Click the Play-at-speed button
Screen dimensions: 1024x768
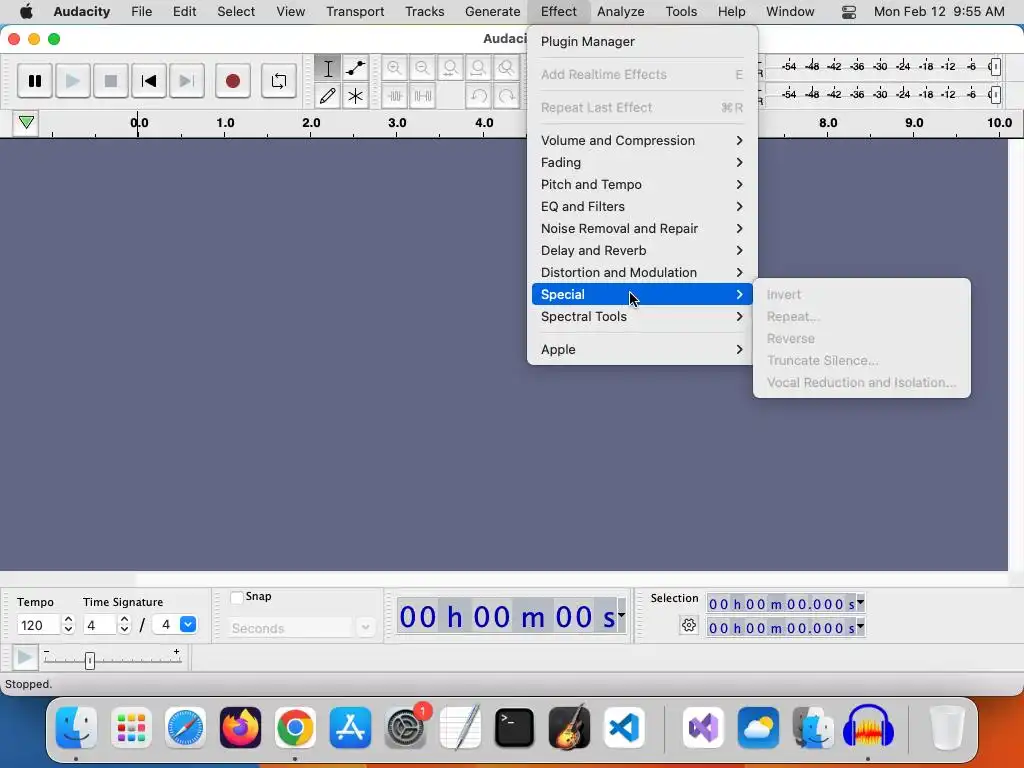point(25,657)
